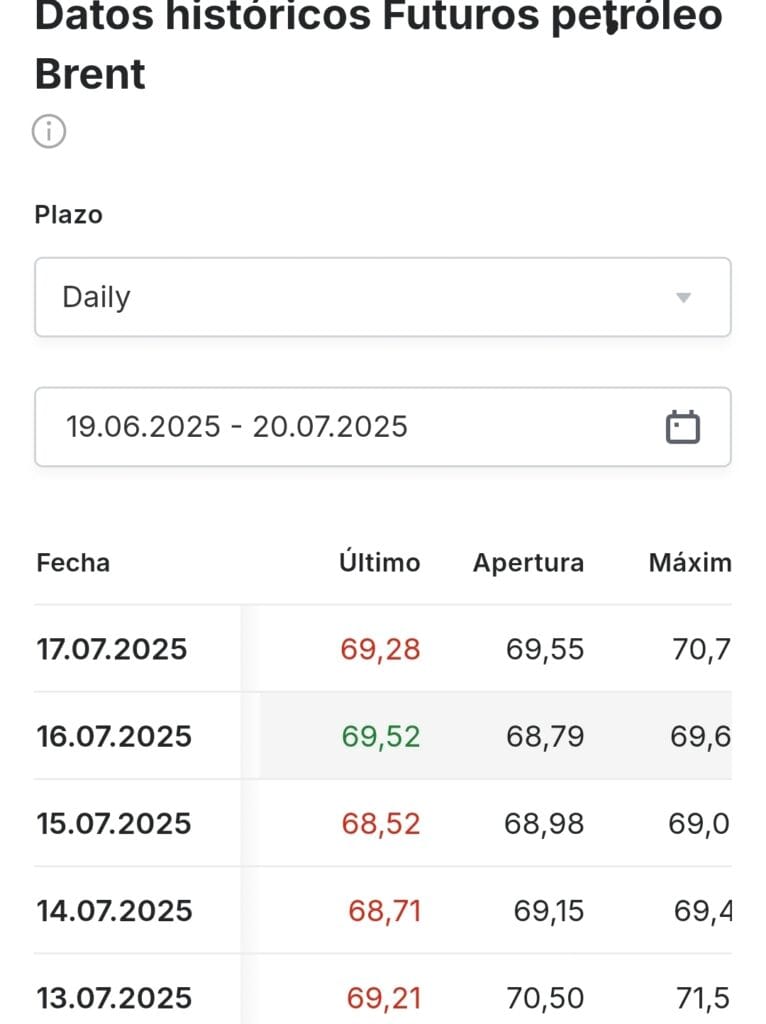The height and width of the screenshot is (1024, 766).
Task: Select the 17.07.2025 date row
Action: click(112, 650)
